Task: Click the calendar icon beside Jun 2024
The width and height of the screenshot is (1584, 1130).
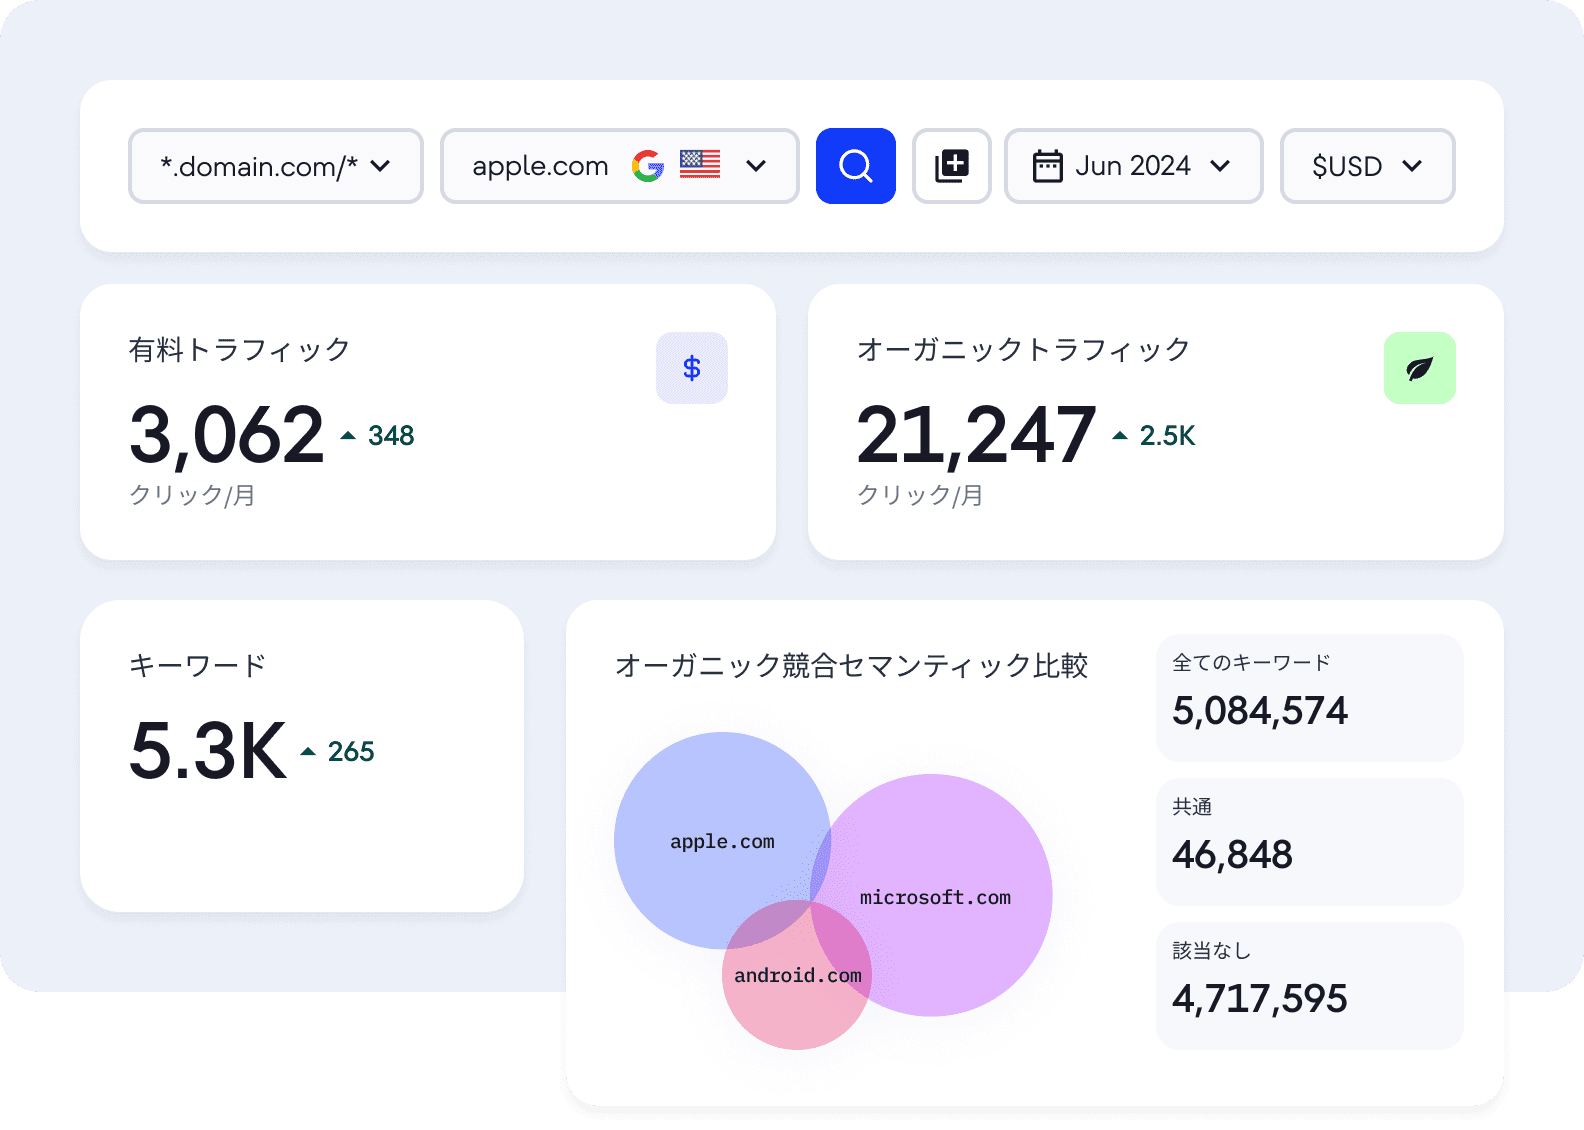Action: tap(1047, 166)
